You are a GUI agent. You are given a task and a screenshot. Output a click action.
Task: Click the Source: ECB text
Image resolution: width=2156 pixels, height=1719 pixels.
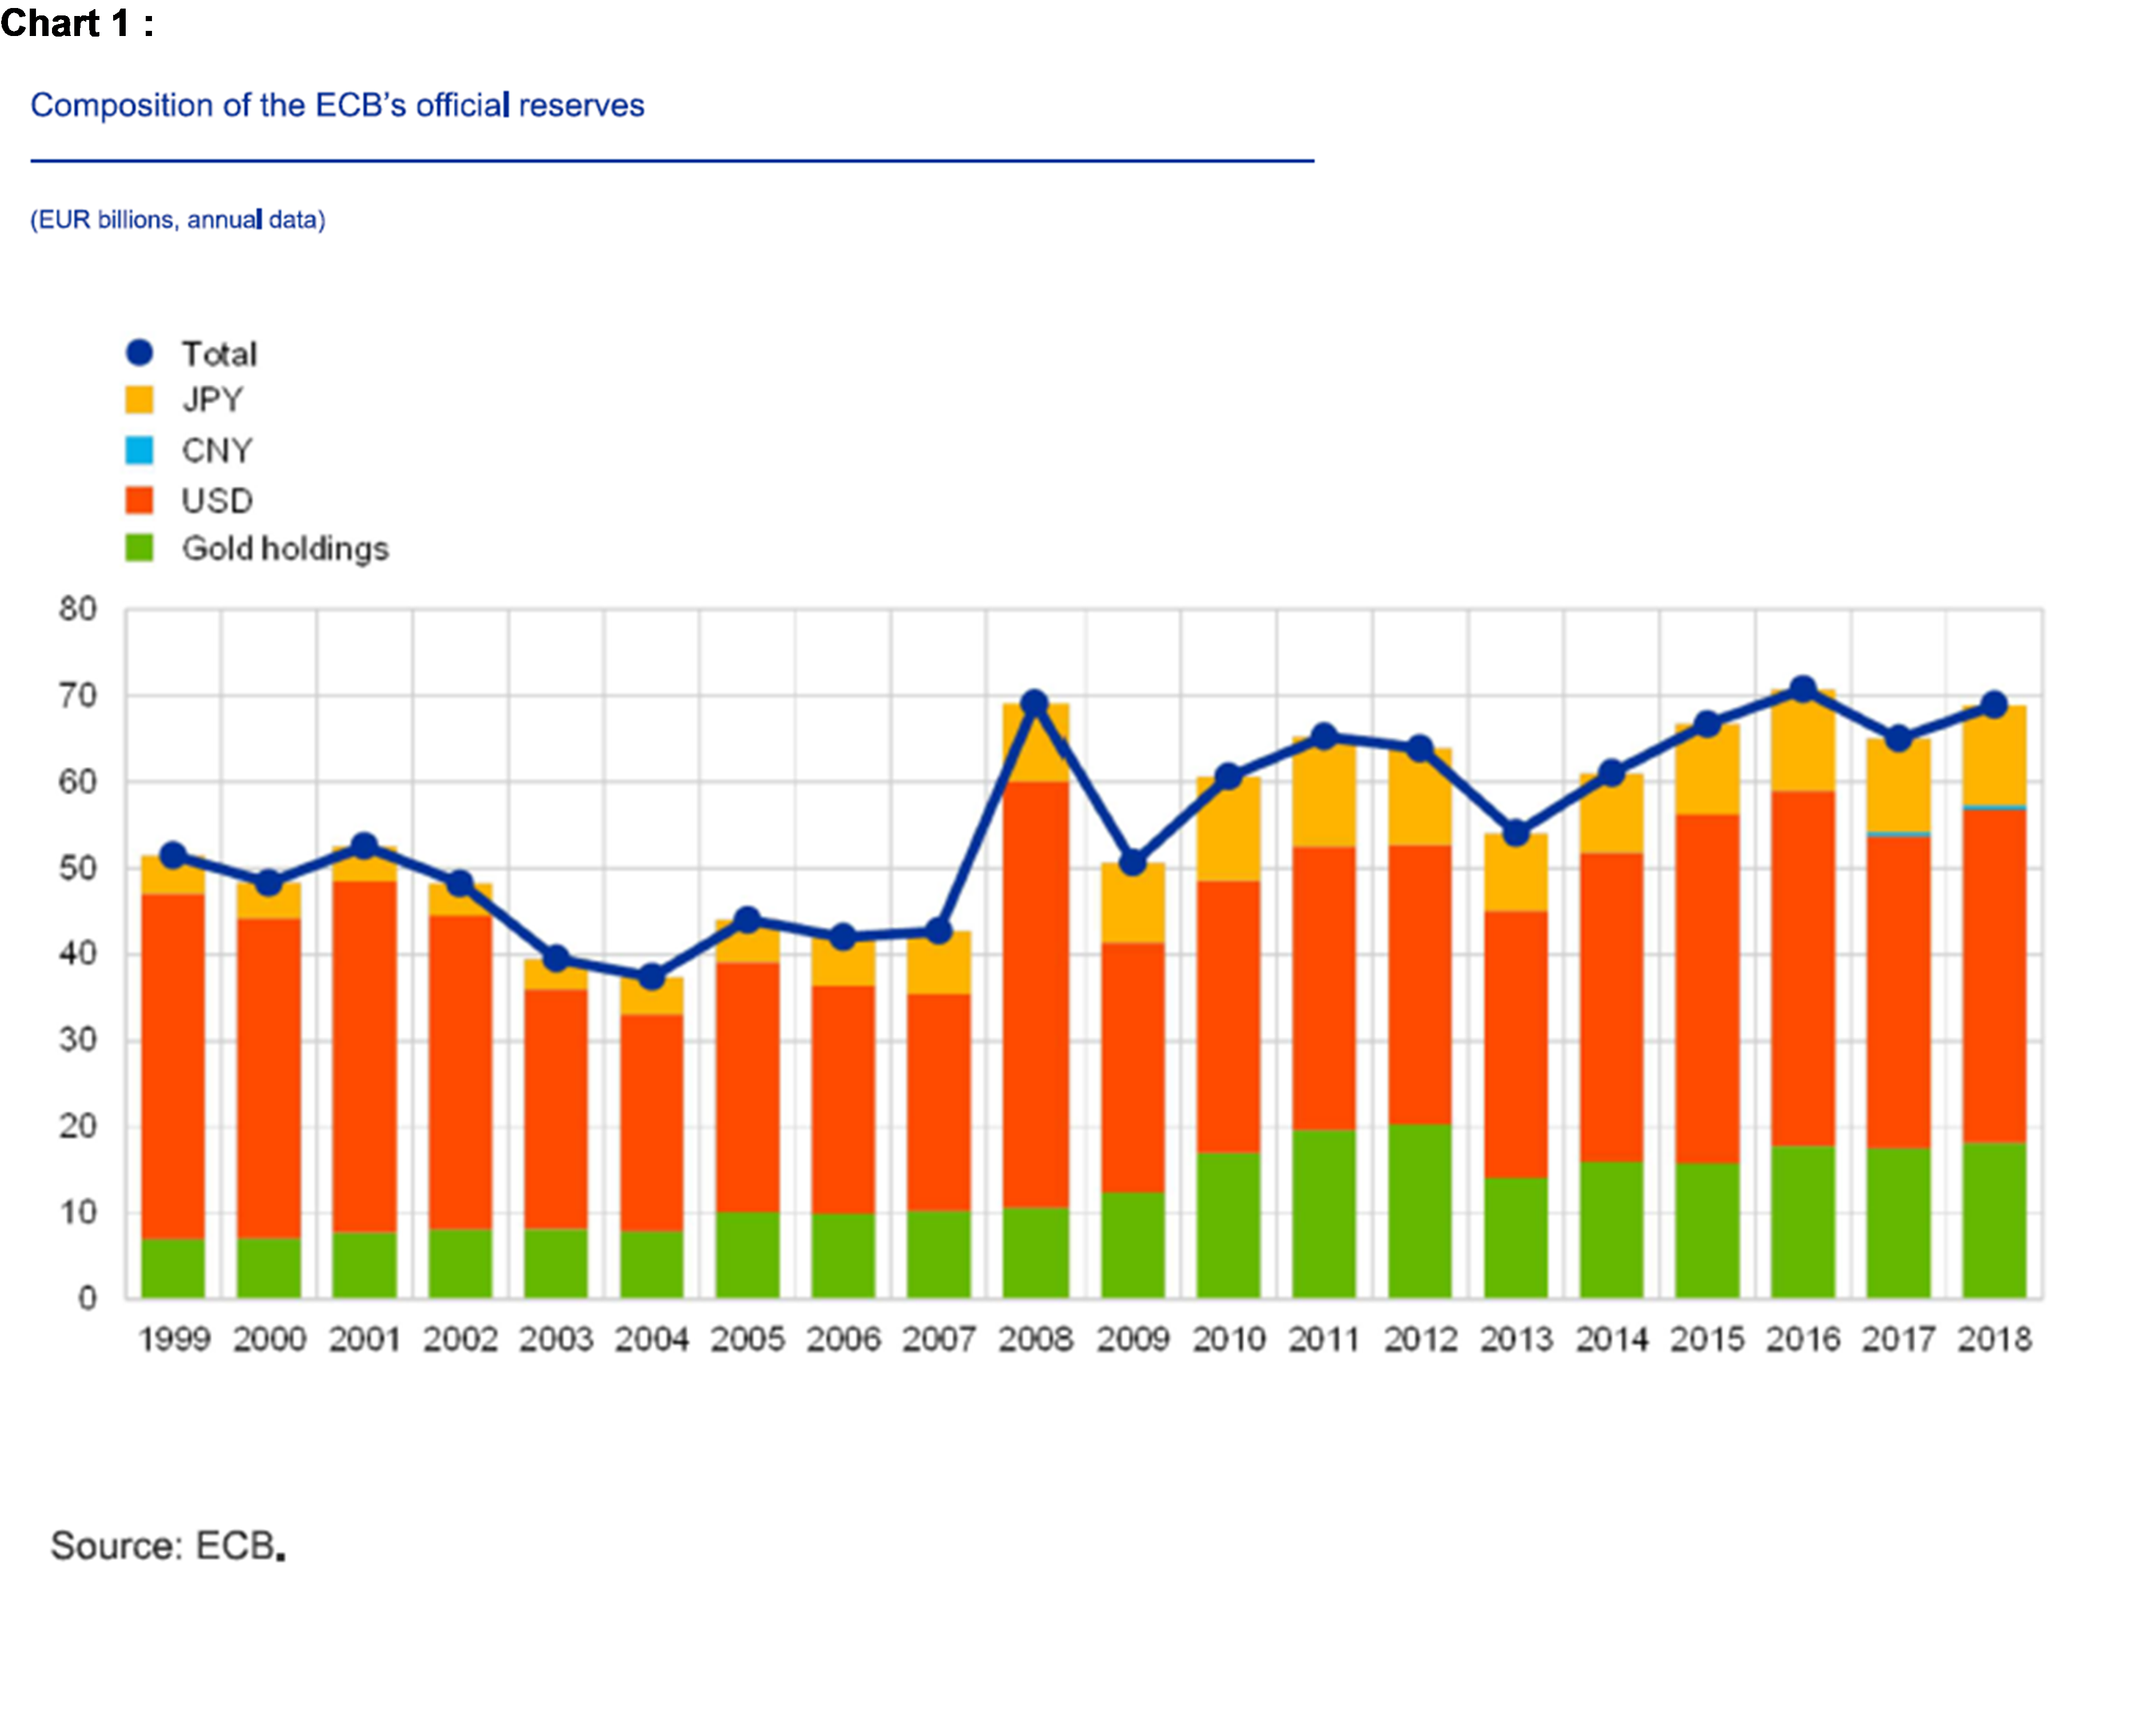167,1545
